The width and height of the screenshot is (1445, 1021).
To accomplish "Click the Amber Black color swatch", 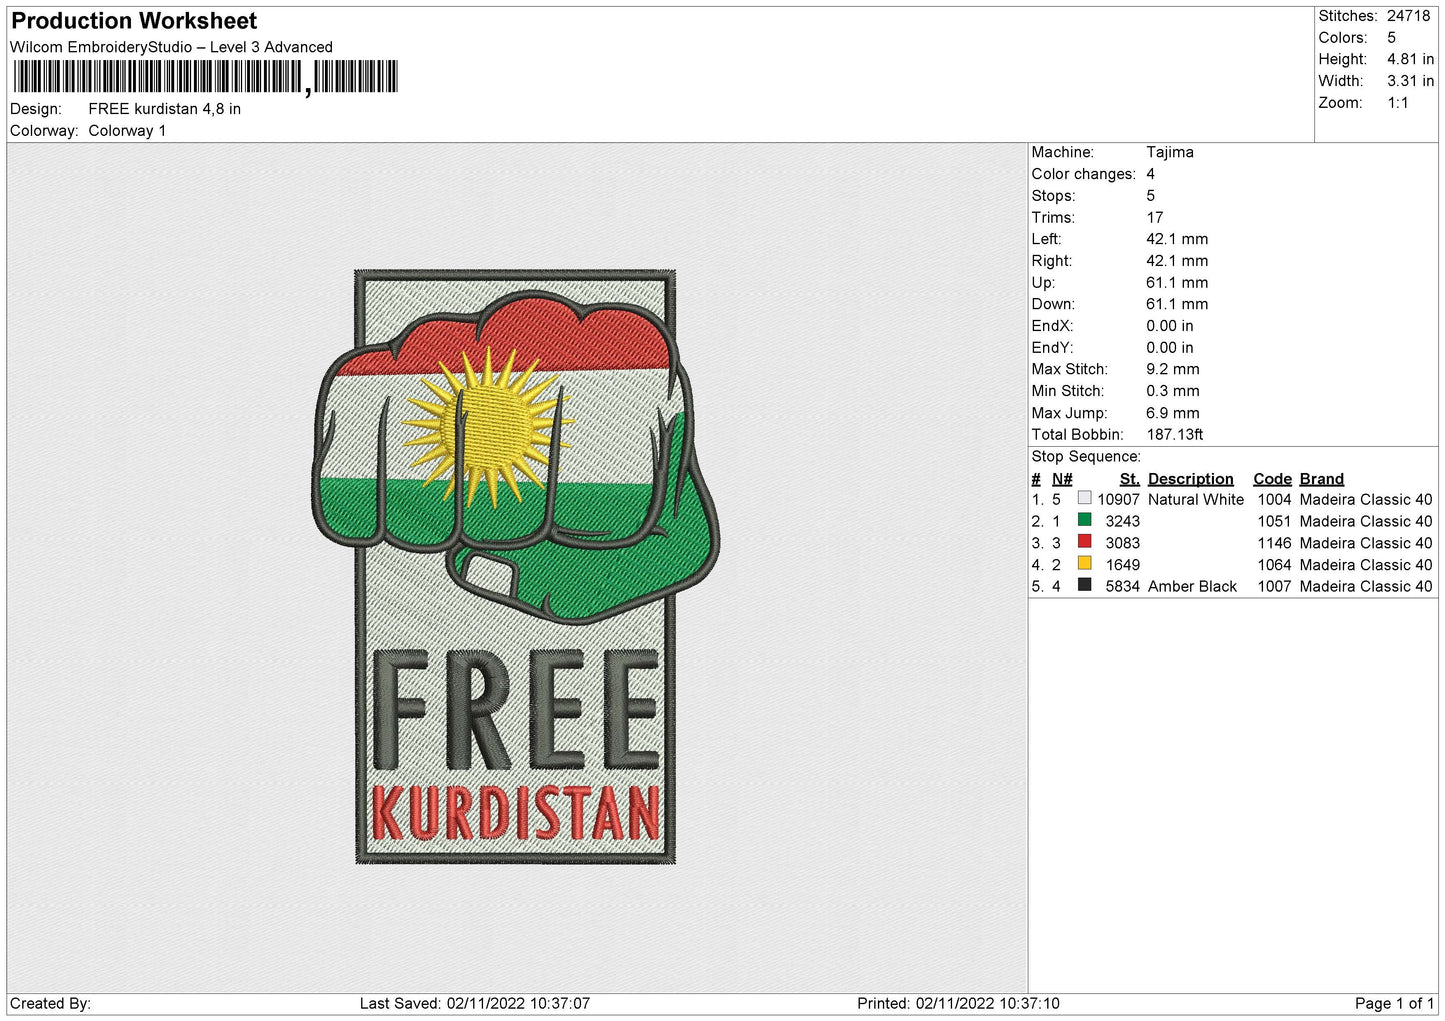I will [x=1084, y=586].
